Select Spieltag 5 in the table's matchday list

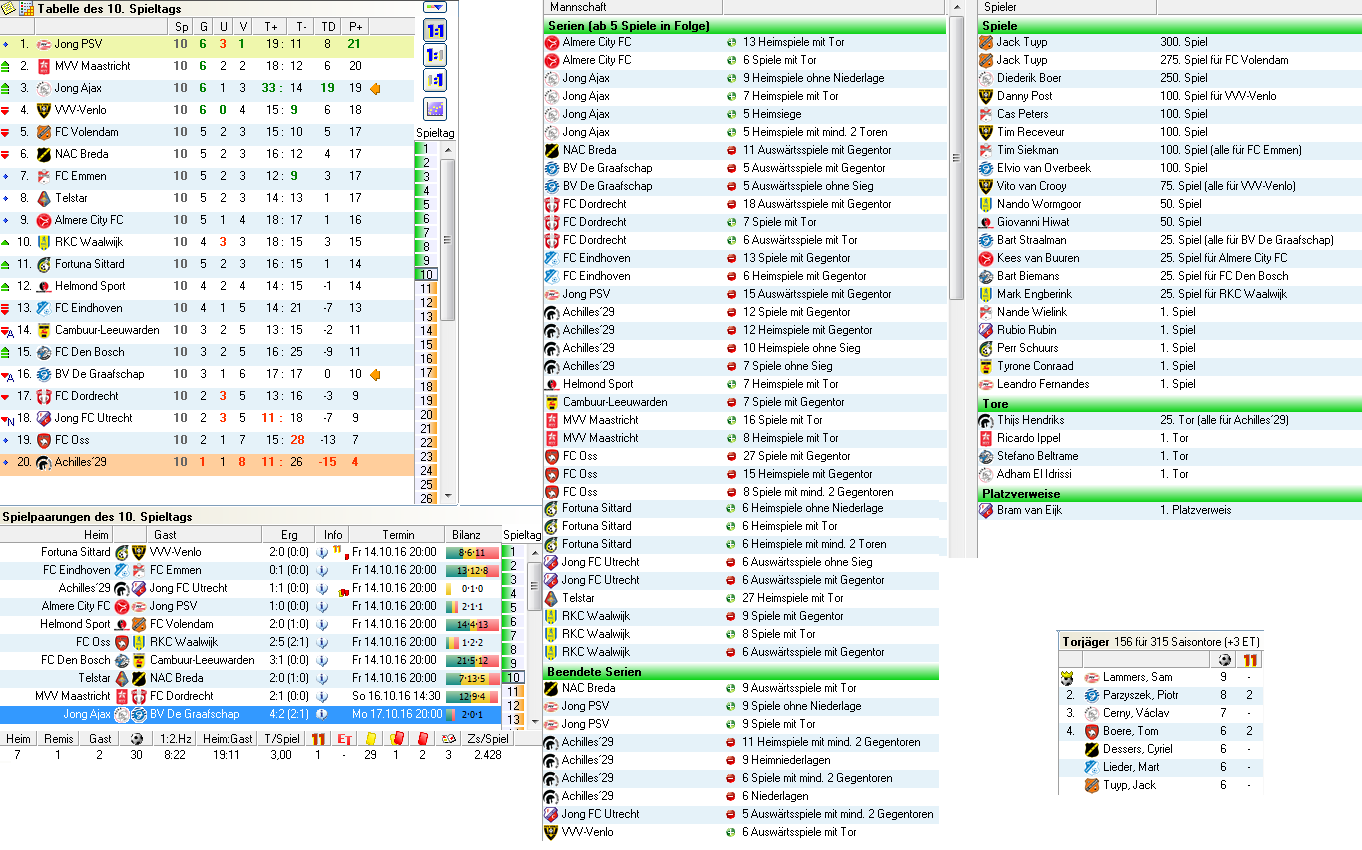[425, 204]
